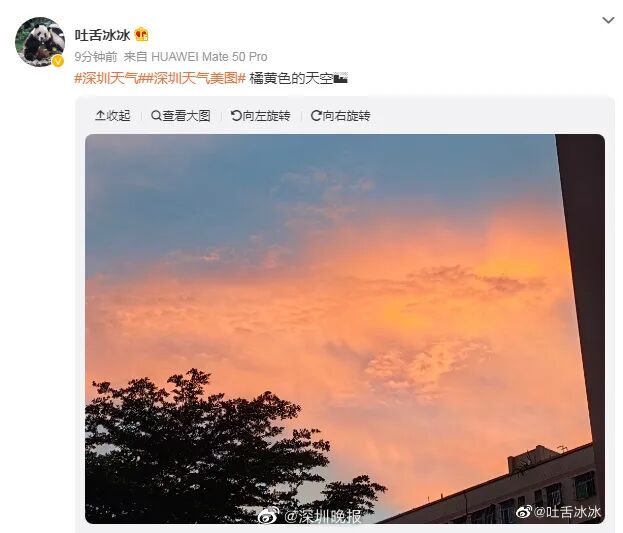Rotate the image left with 向左旋转
Screen dimensions: 623x533
(x=261, y=116)
